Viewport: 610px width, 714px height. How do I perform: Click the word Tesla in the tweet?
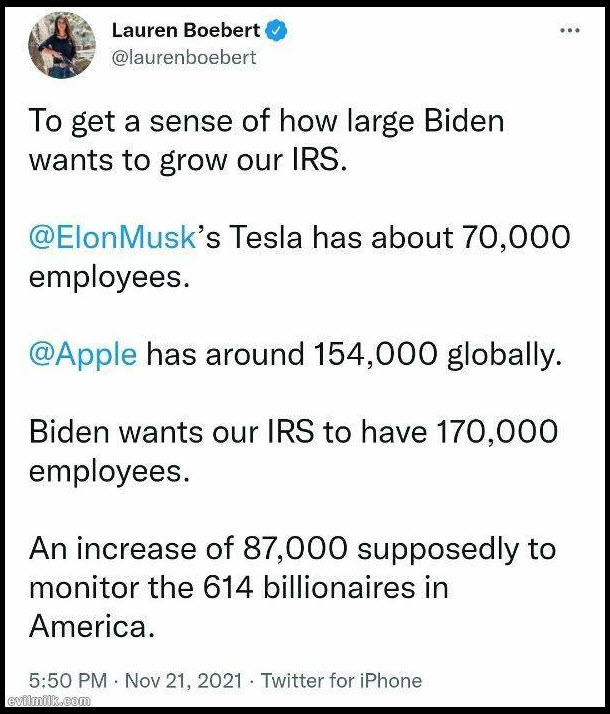click(x=266, y=237)
